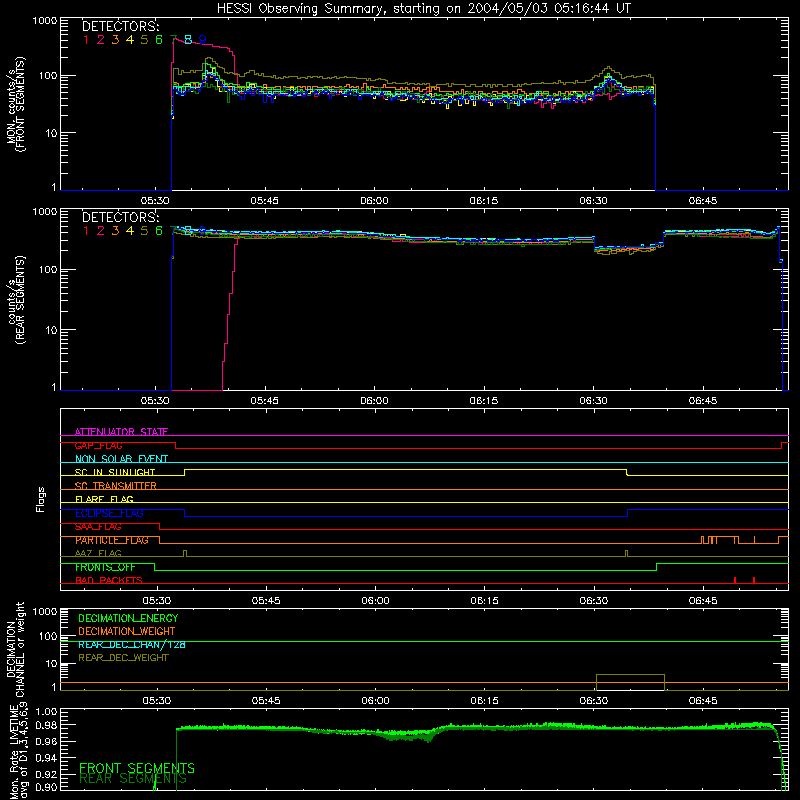Click the front segments counts/s axis title
Screen dimensions: 800x800
pyautogui.click(x=16, y=104)
